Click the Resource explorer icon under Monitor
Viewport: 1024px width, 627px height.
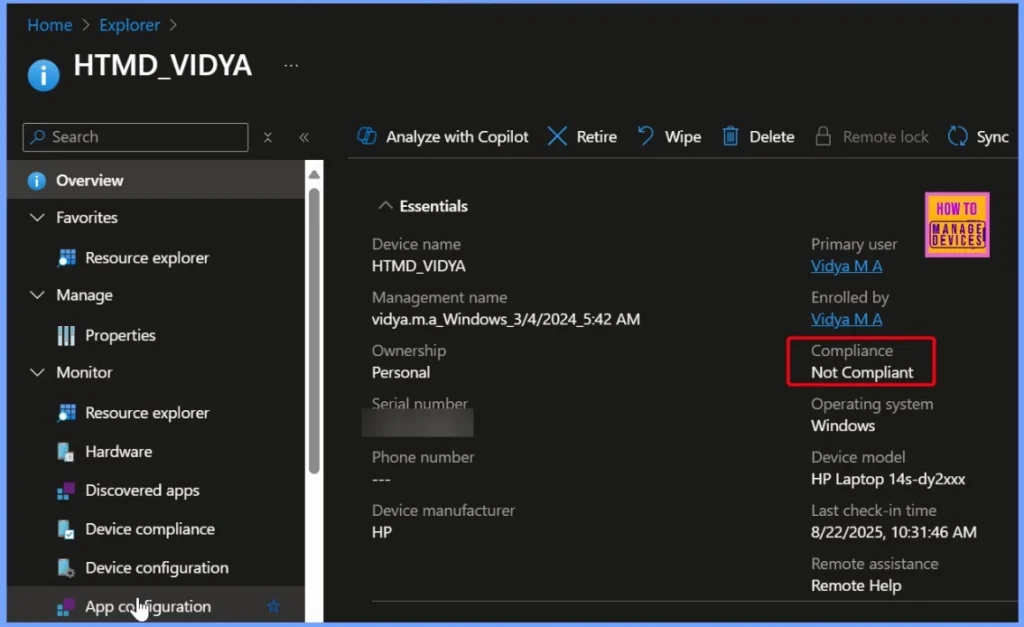coord(67,413)
